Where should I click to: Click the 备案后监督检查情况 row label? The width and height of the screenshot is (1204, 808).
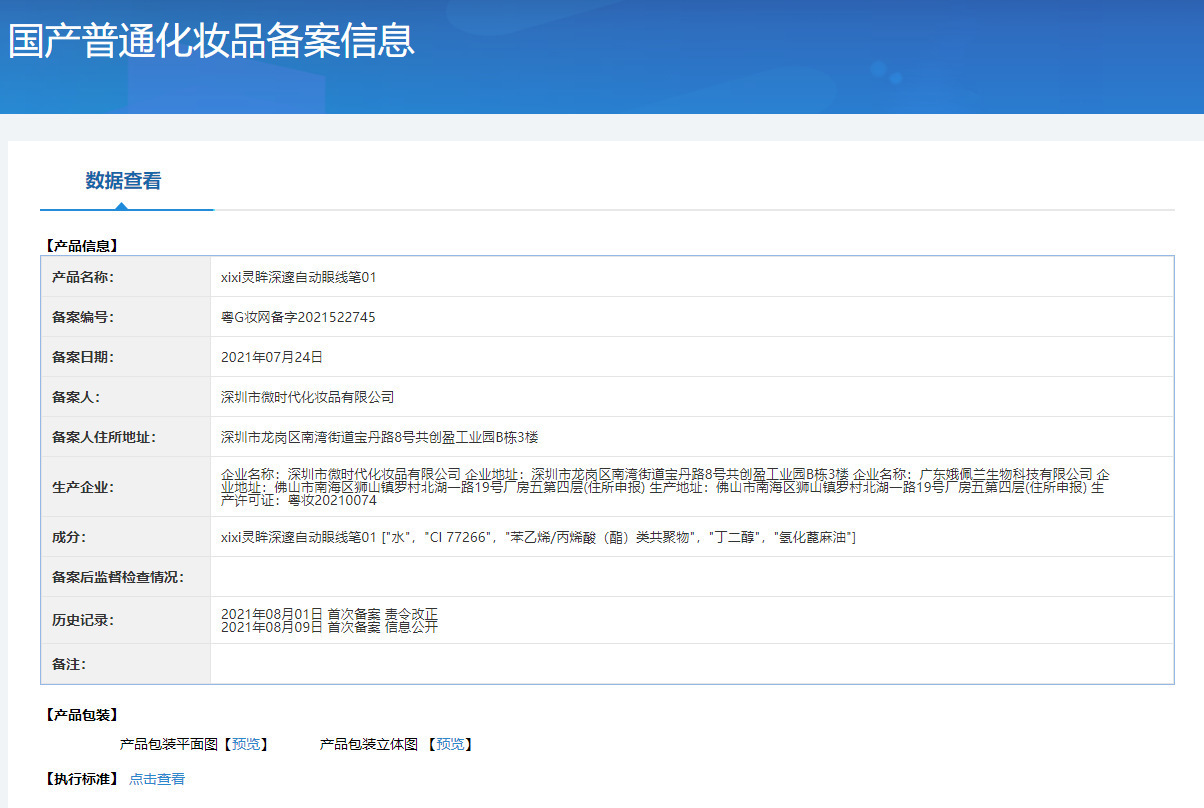pos(118,577)
